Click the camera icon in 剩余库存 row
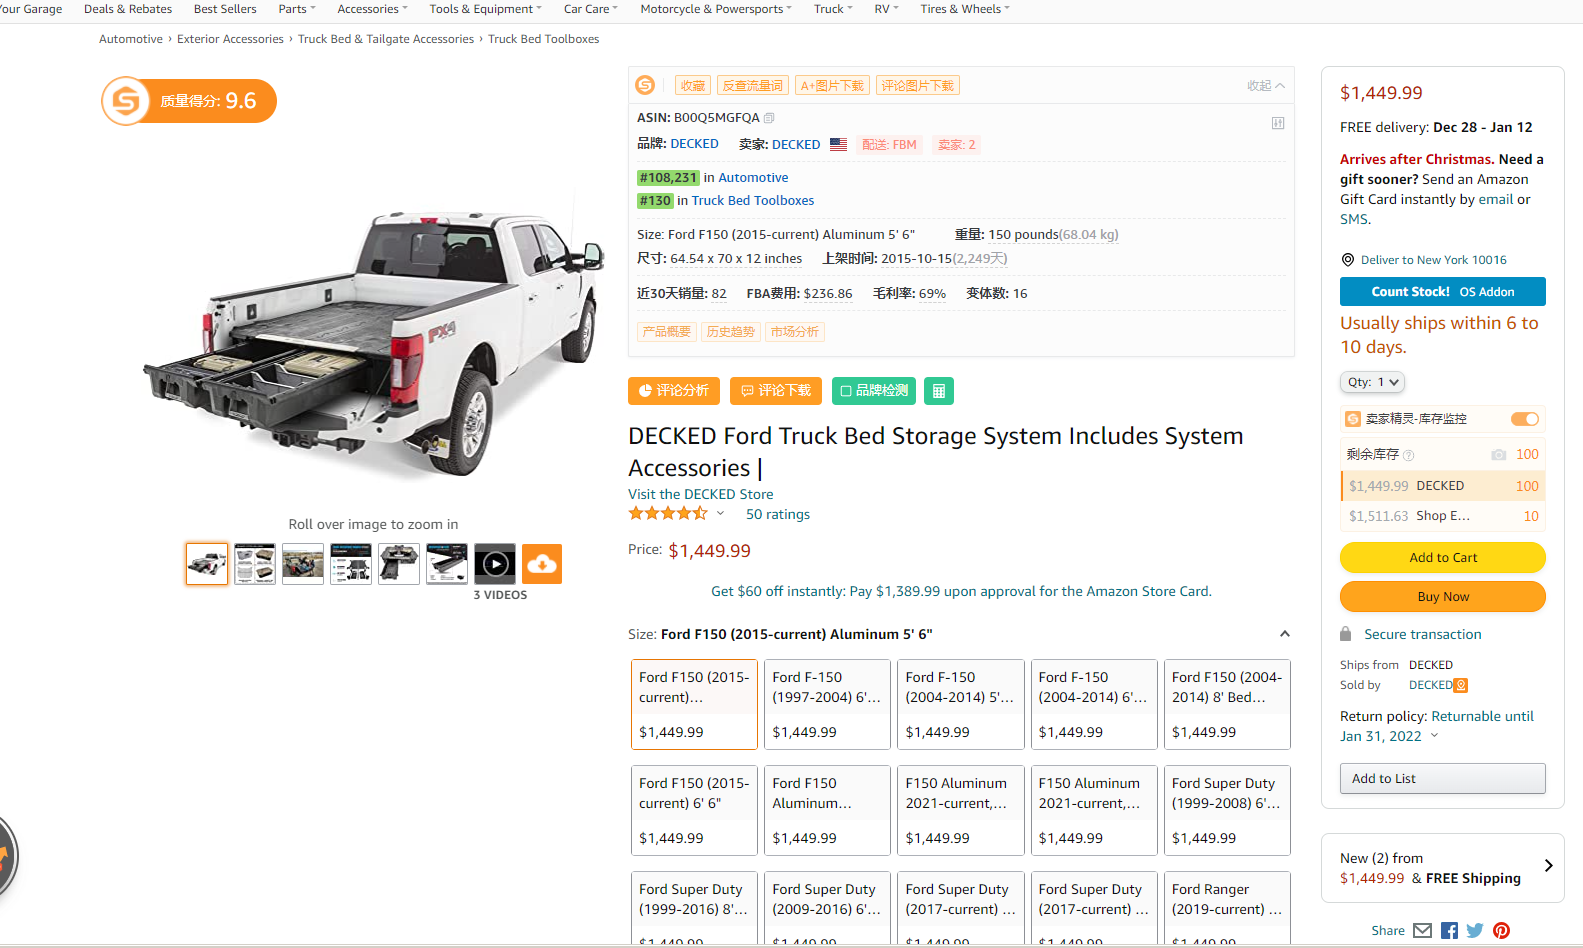 click(1498, 455)
